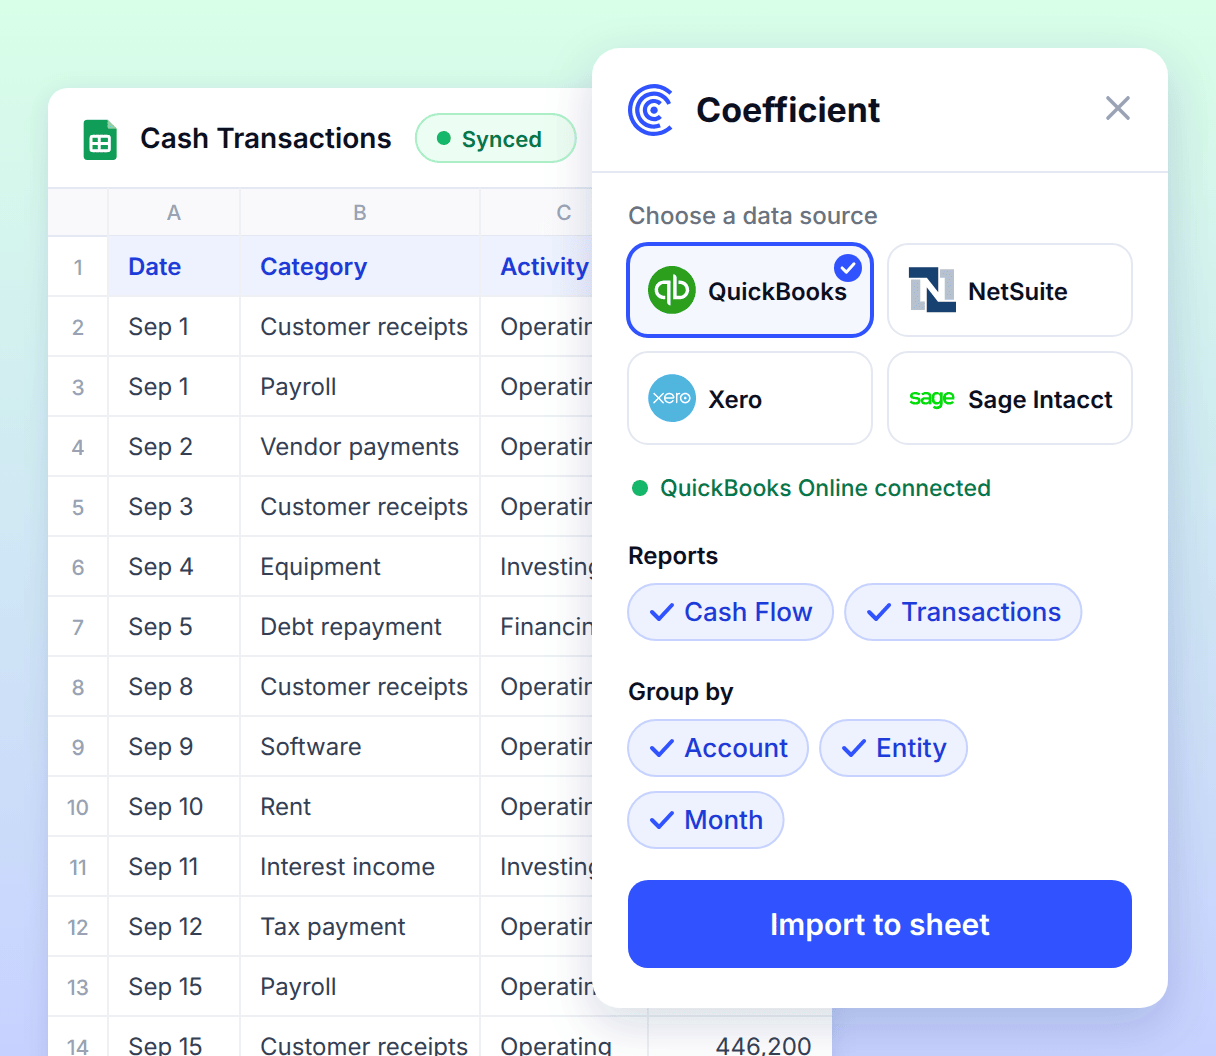Click the Coefficient logo icon
The height and width of the screenshot is (1056, 1216).
click(651, 110)
